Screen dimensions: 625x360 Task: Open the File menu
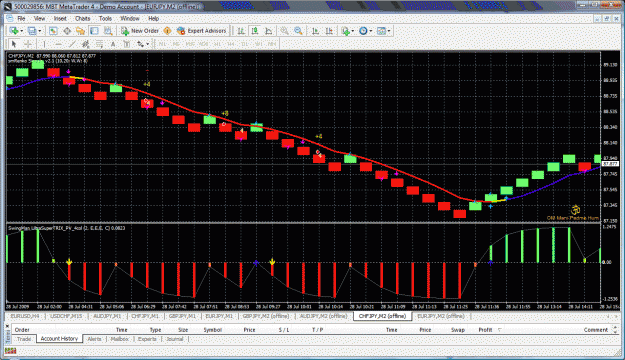(x=21, y=18)
